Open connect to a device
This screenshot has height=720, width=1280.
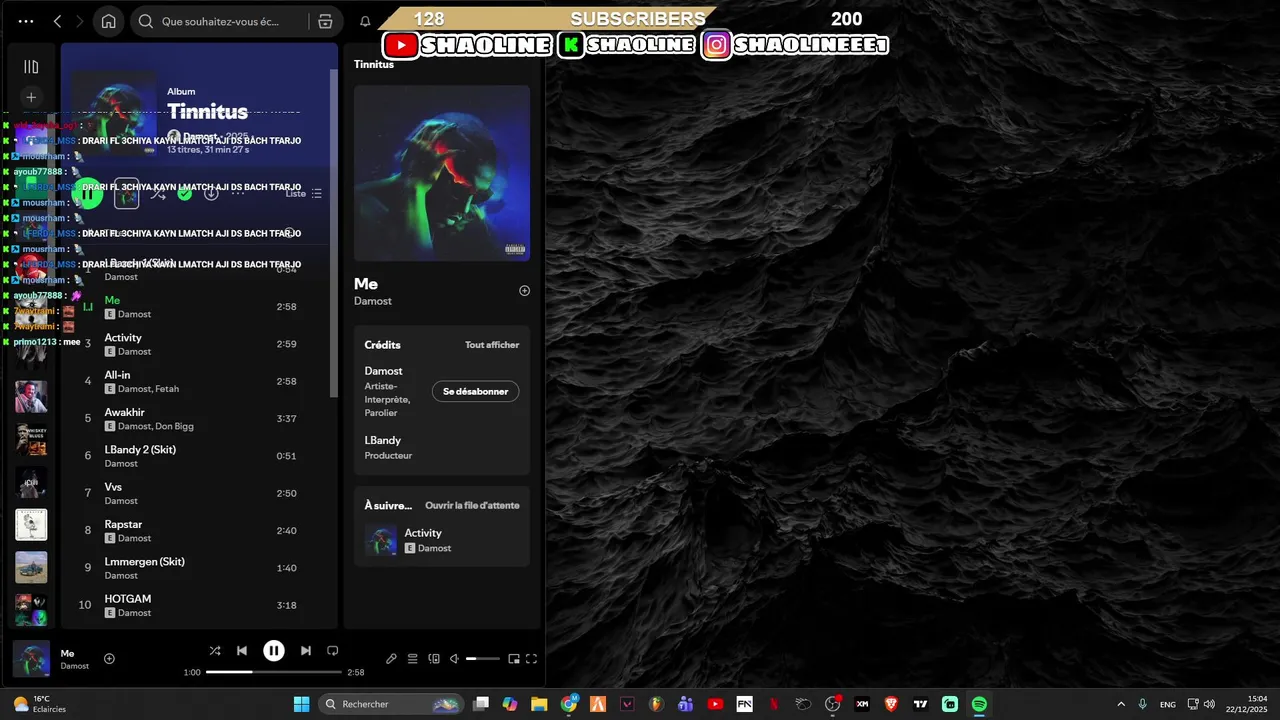click(x=434, y=658)
